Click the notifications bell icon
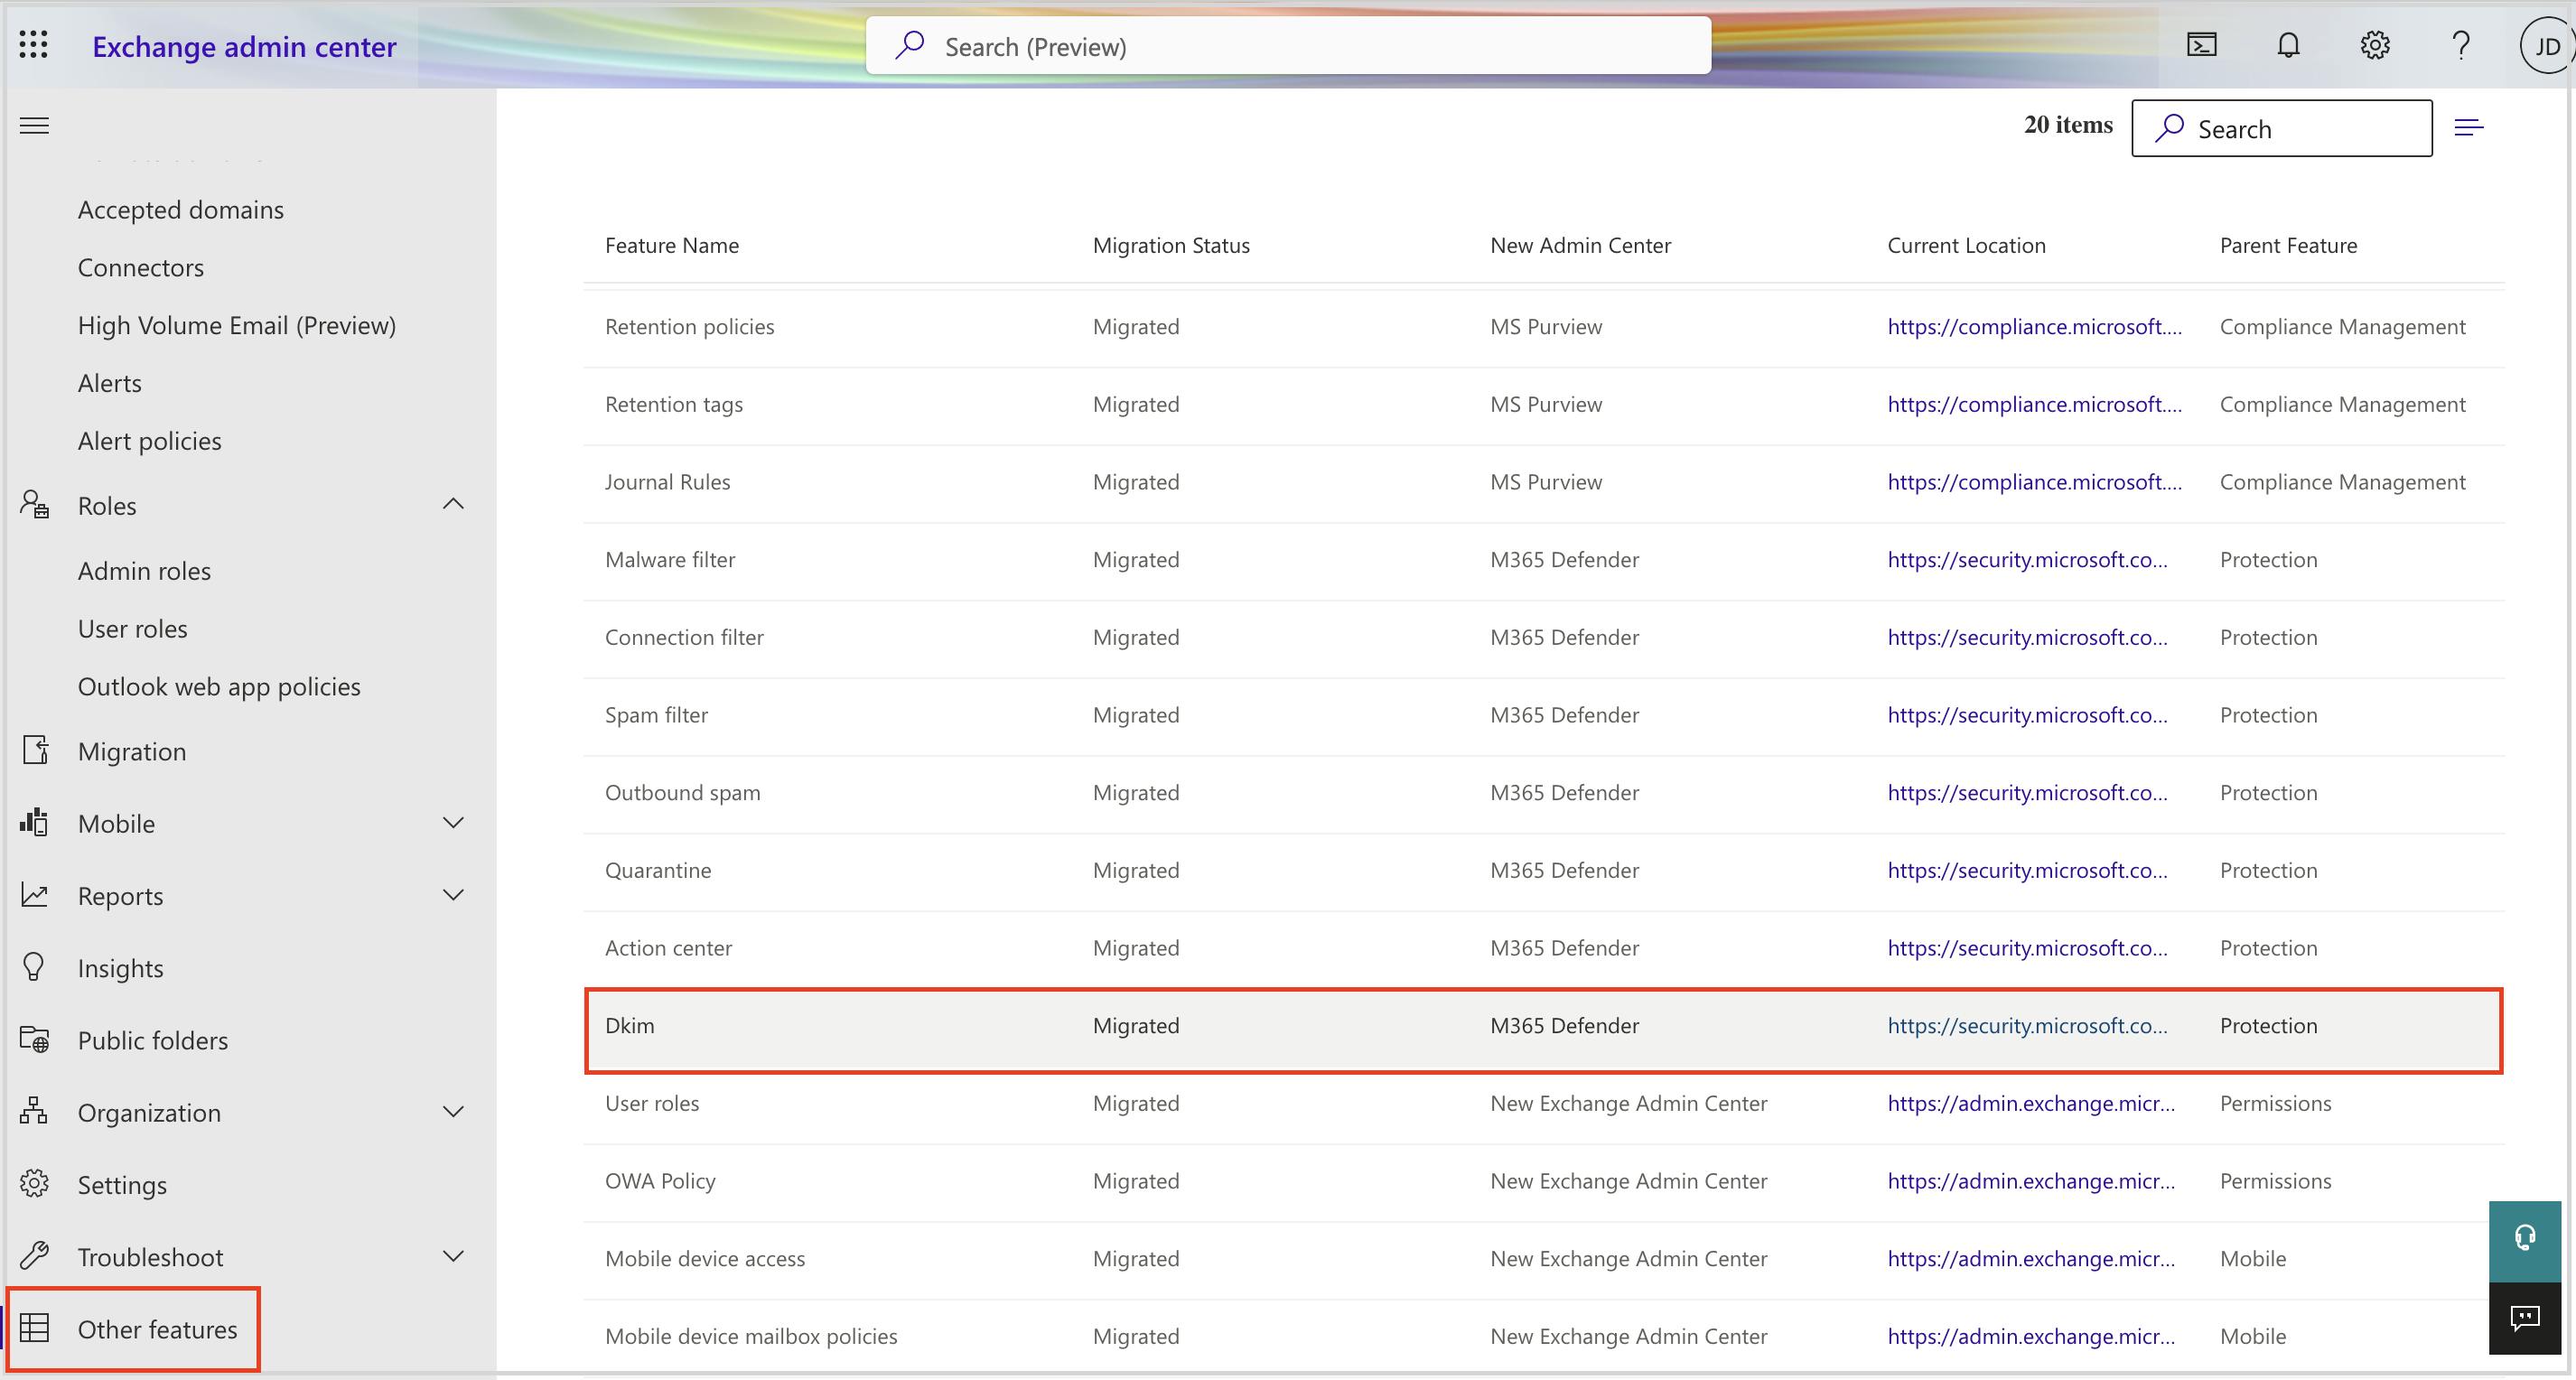This screenshot has width=2576, height=1380. click(2288, 46)
